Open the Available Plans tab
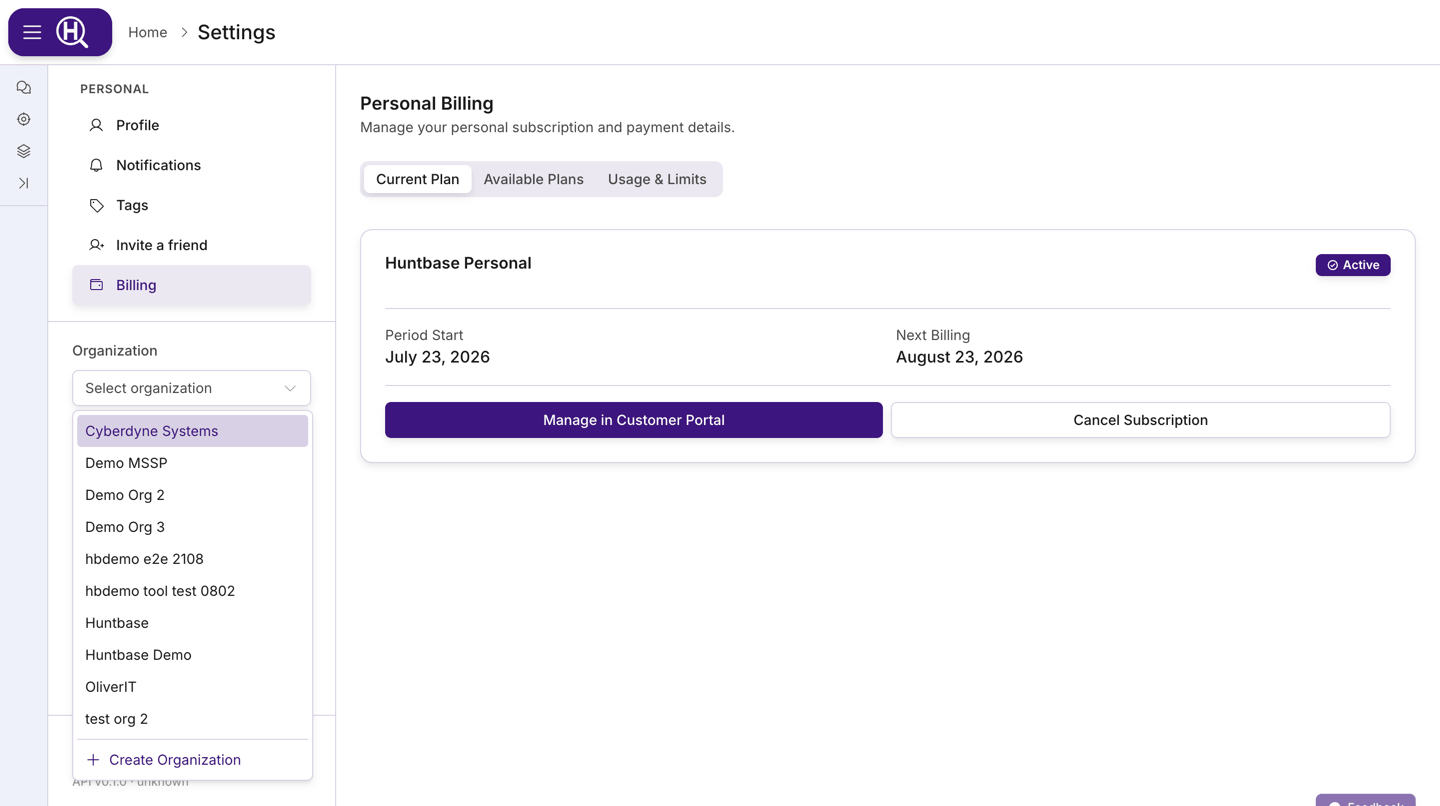 533,179
